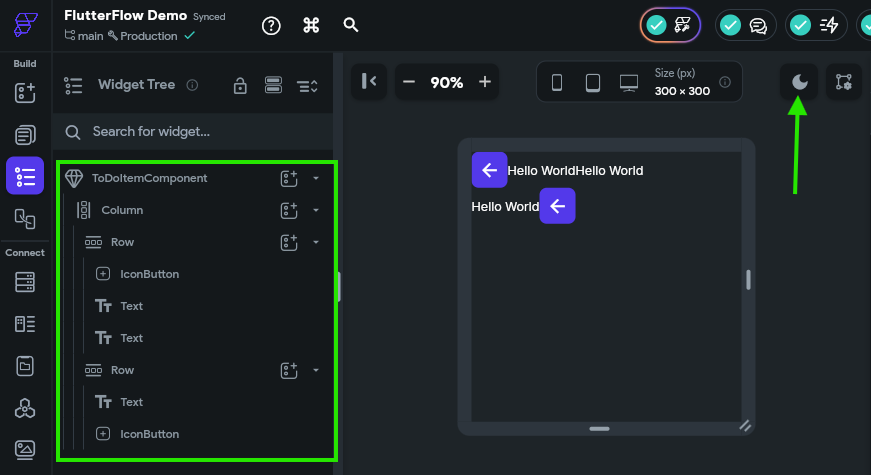This screenshot has width=871, height=475.
Task: Collapse the second Row arrow
Action: pyautogui.click(x=316, y=370)
